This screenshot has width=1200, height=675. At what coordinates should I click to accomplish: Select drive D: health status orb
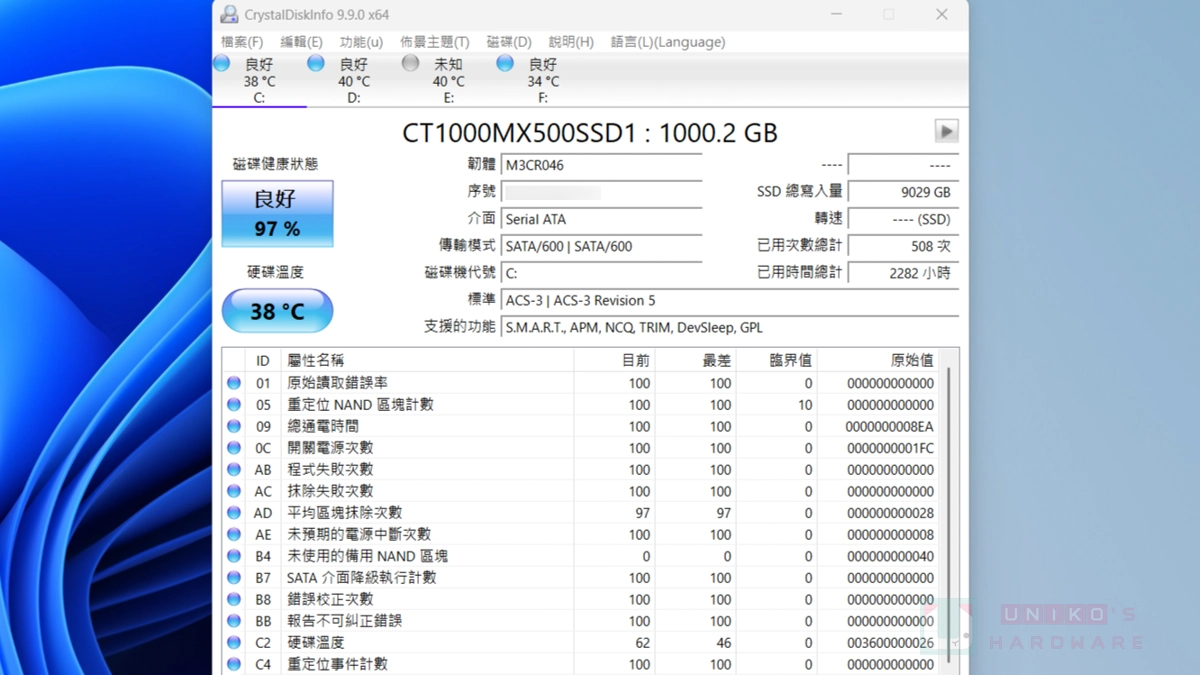tap(316, 63)
